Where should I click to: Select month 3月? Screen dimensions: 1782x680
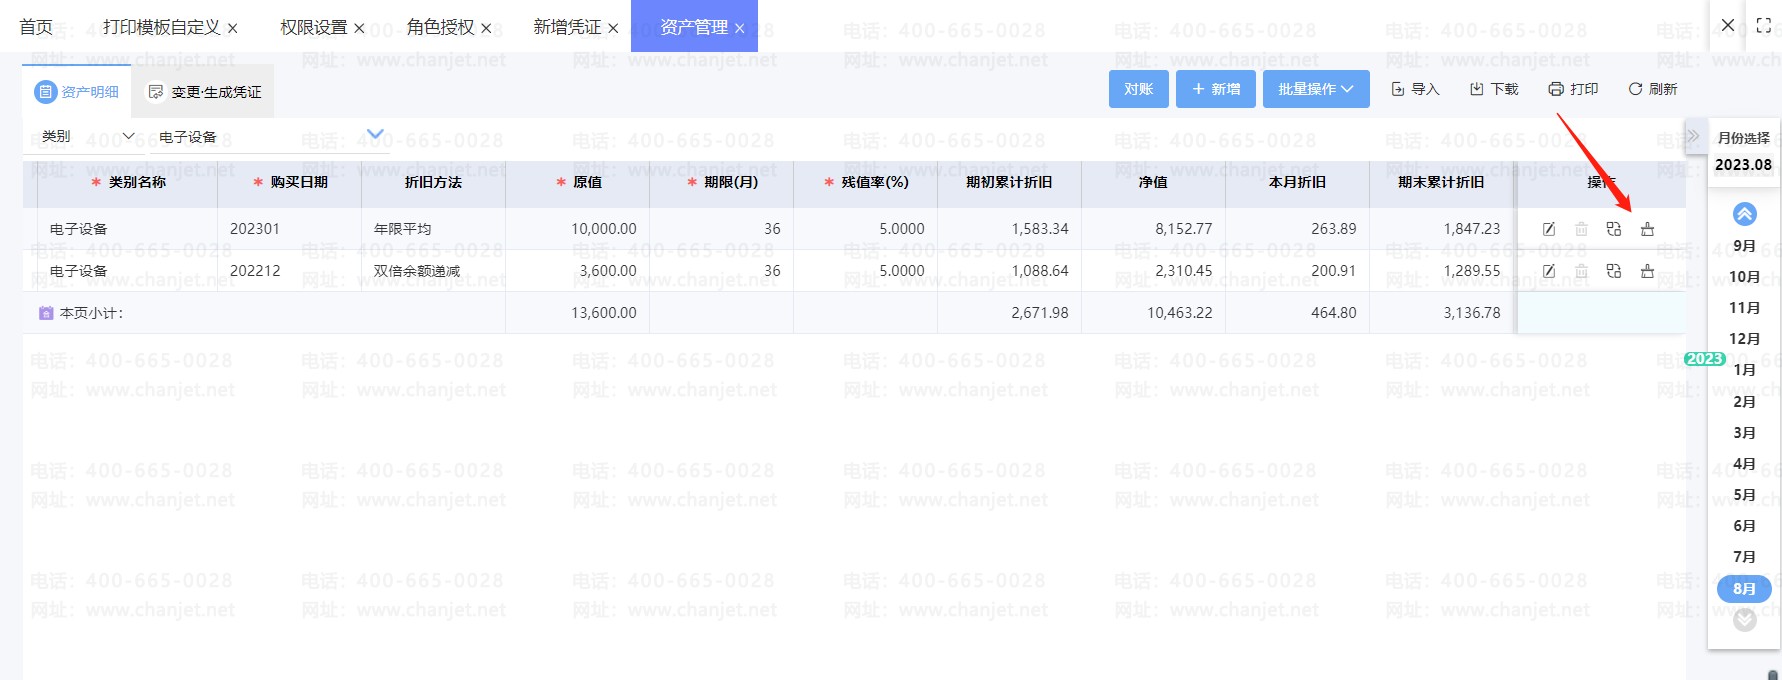(1744, 432)
